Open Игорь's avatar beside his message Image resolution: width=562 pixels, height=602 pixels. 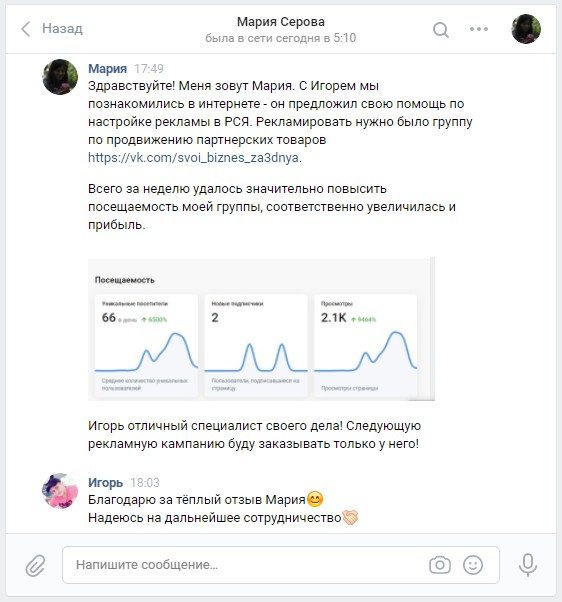pyautogui.click(x=60, y=491)
